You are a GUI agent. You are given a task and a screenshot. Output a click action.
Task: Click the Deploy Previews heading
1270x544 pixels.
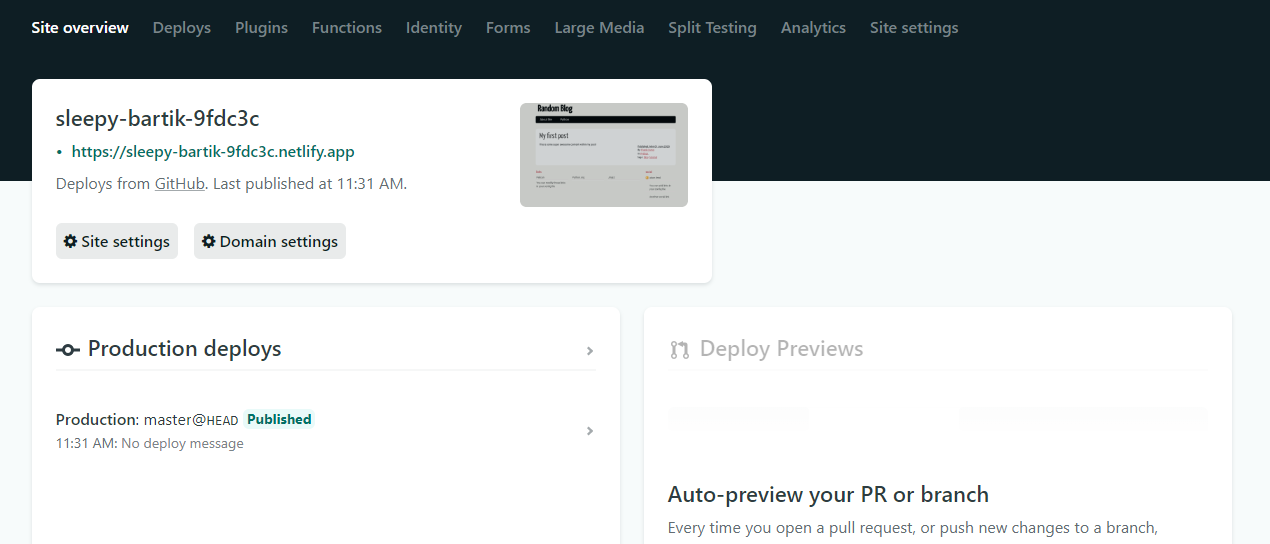(x=782, y=349)
